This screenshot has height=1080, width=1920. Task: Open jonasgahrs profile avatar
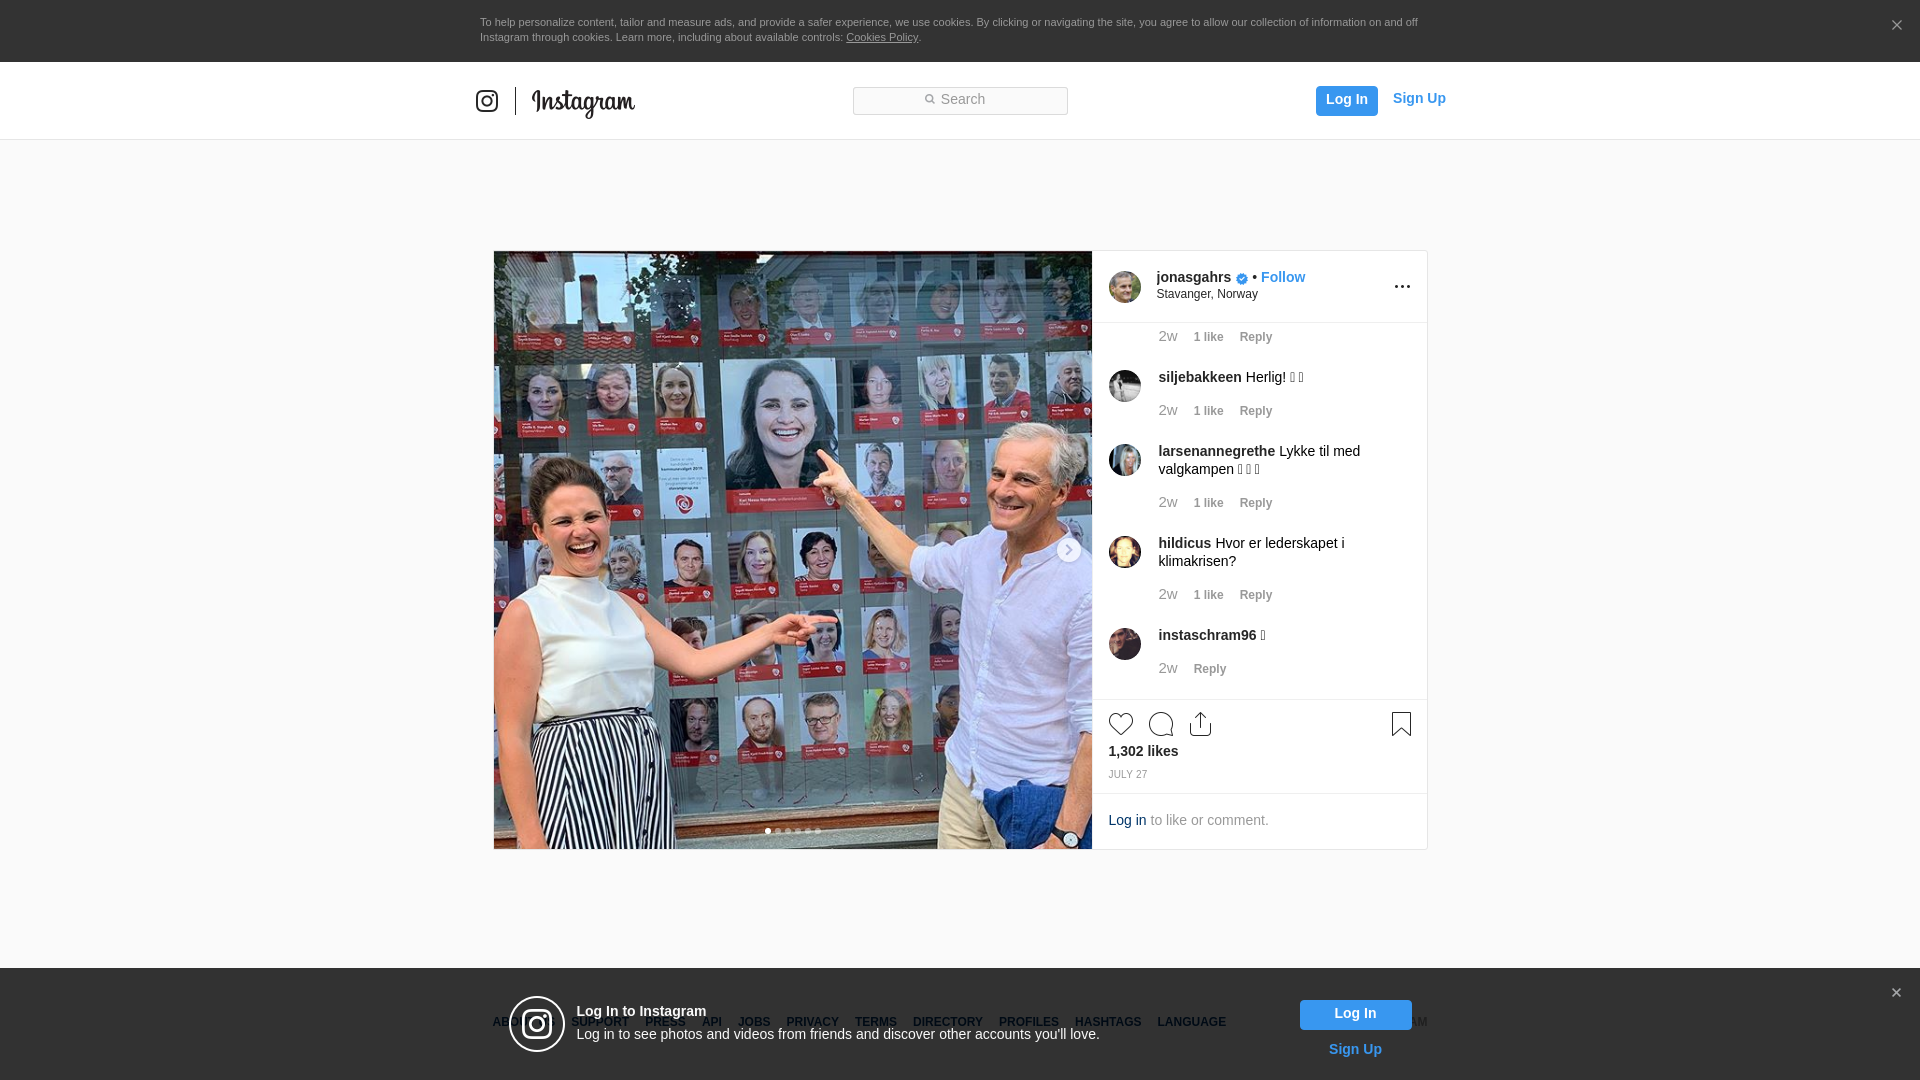click(x=1125, y=287)
